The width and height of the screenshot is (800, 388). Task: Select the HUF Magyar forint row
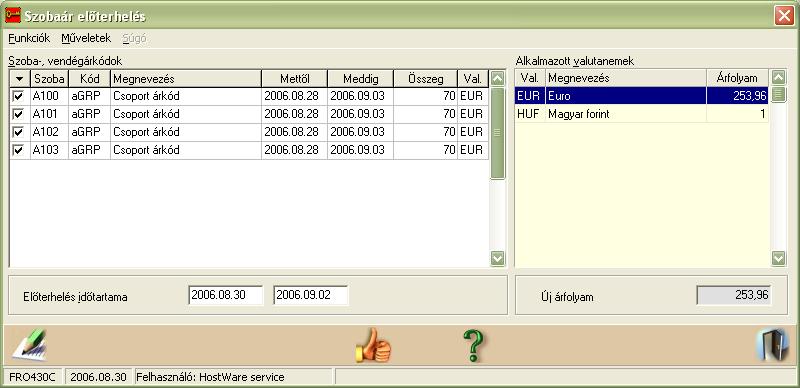641,114
